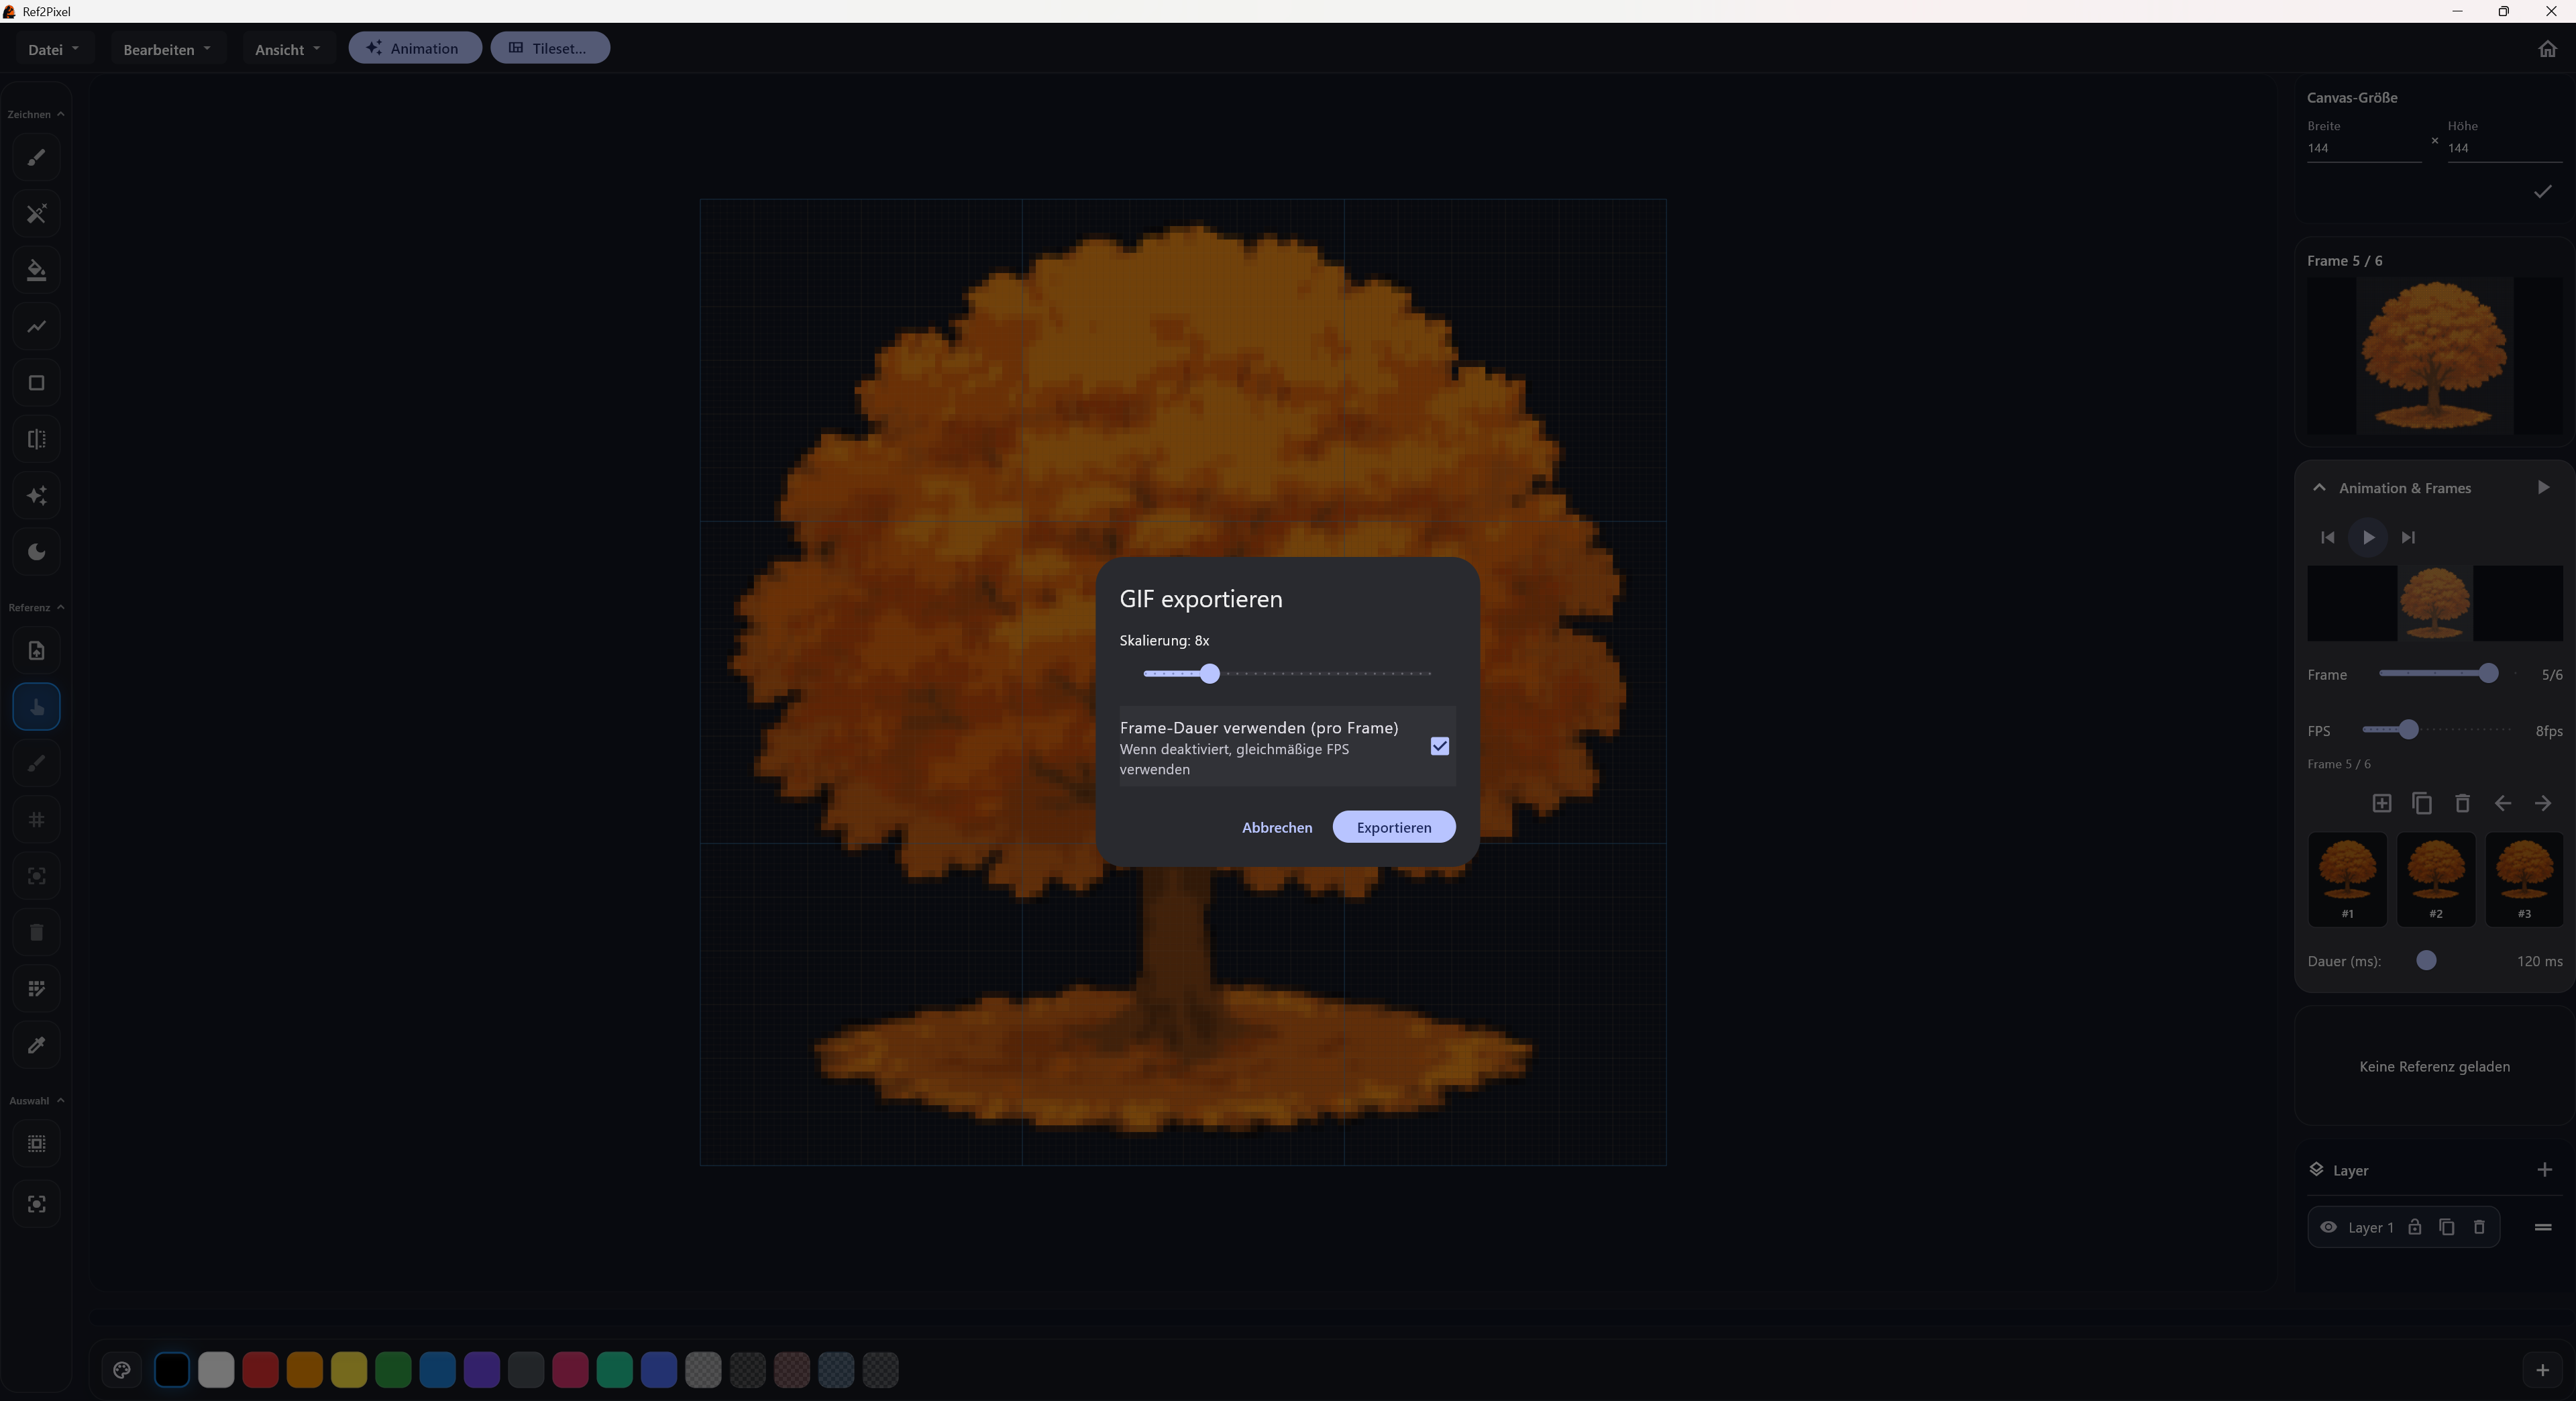Uncheck Frame-Dauer verwenden checkbox
The width and height of the screenshot is (2576, 1401).
[1439, 747]
